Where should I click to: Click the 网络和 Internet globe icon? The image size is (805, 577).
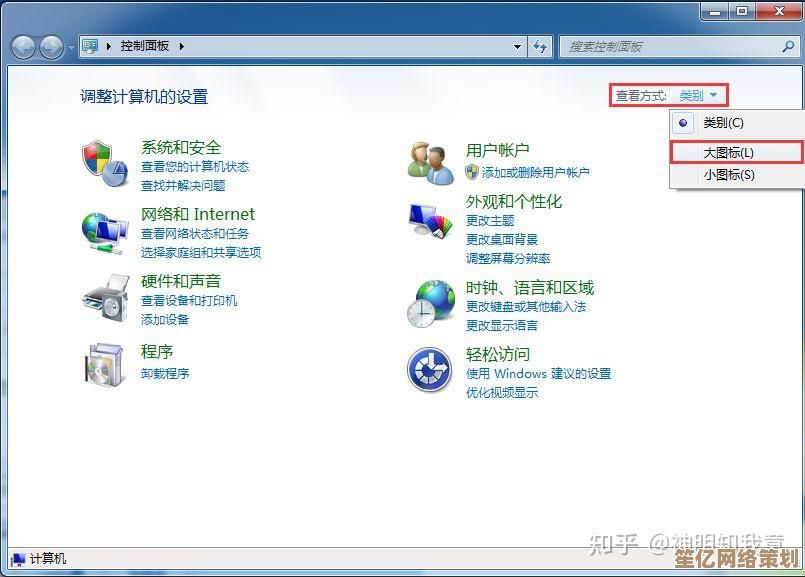pos(105,231)
